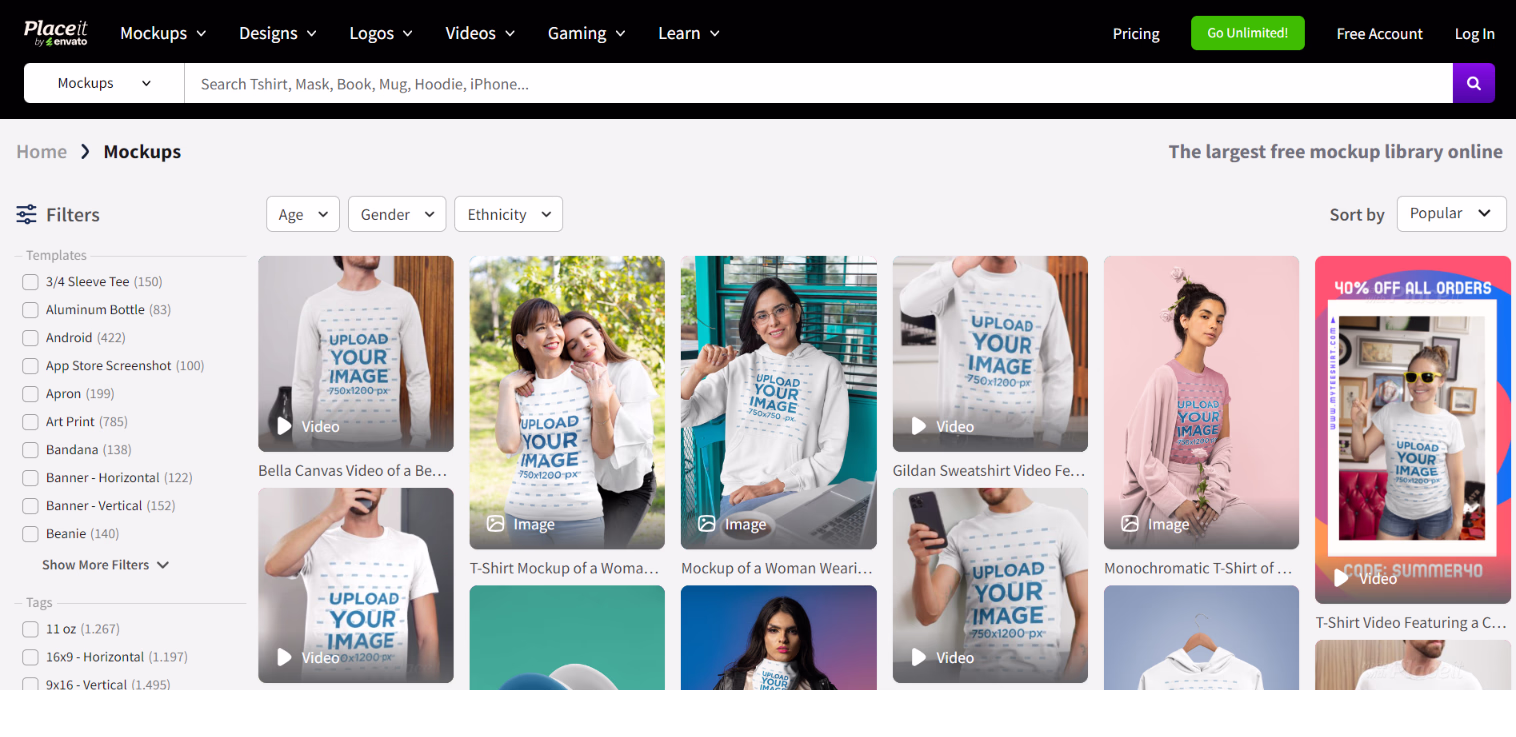1516x737 pixels.
Task: Click the search text input field
Action: (x=818, y=83)
